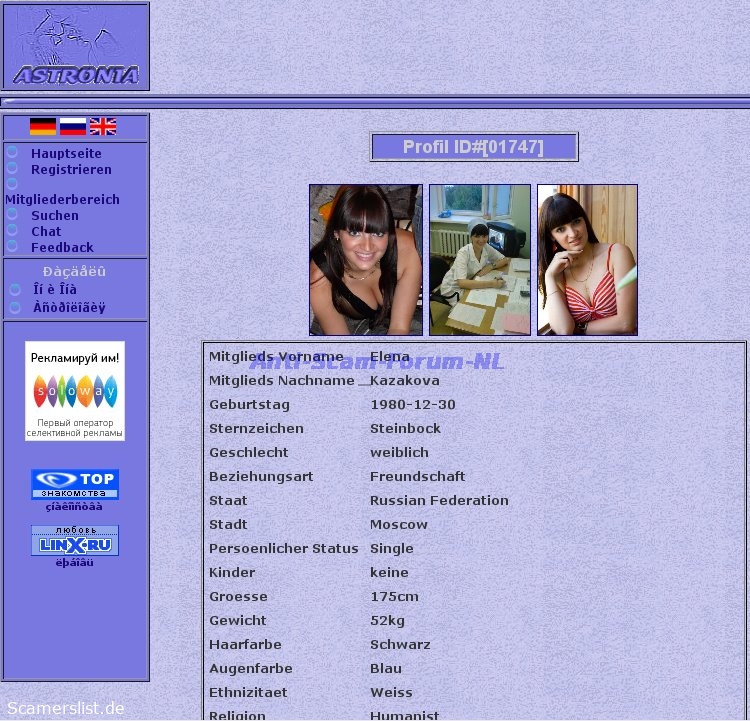The width and height of the screenshot is (750, 721).
Task: View the third photo with striped top
Action: pos(587,259)
